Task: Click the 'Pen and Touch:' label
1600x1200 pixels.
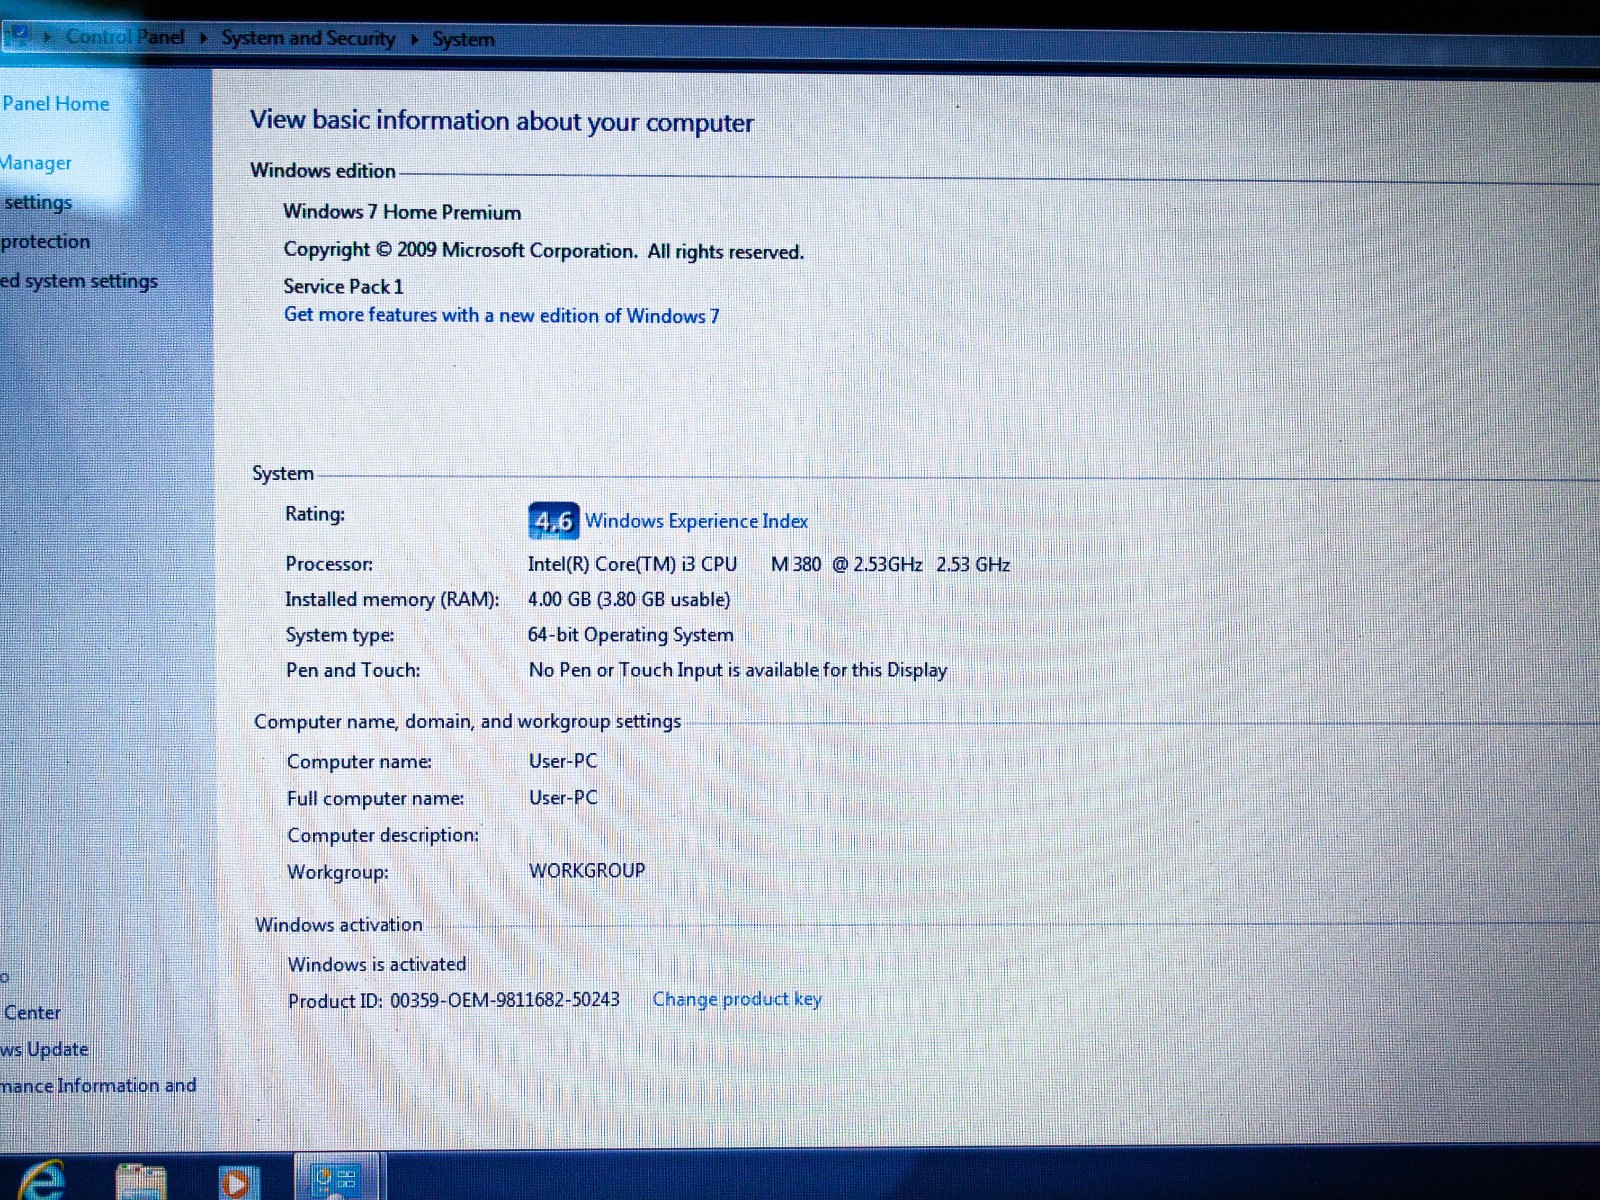Action: (x=353, y=670)
